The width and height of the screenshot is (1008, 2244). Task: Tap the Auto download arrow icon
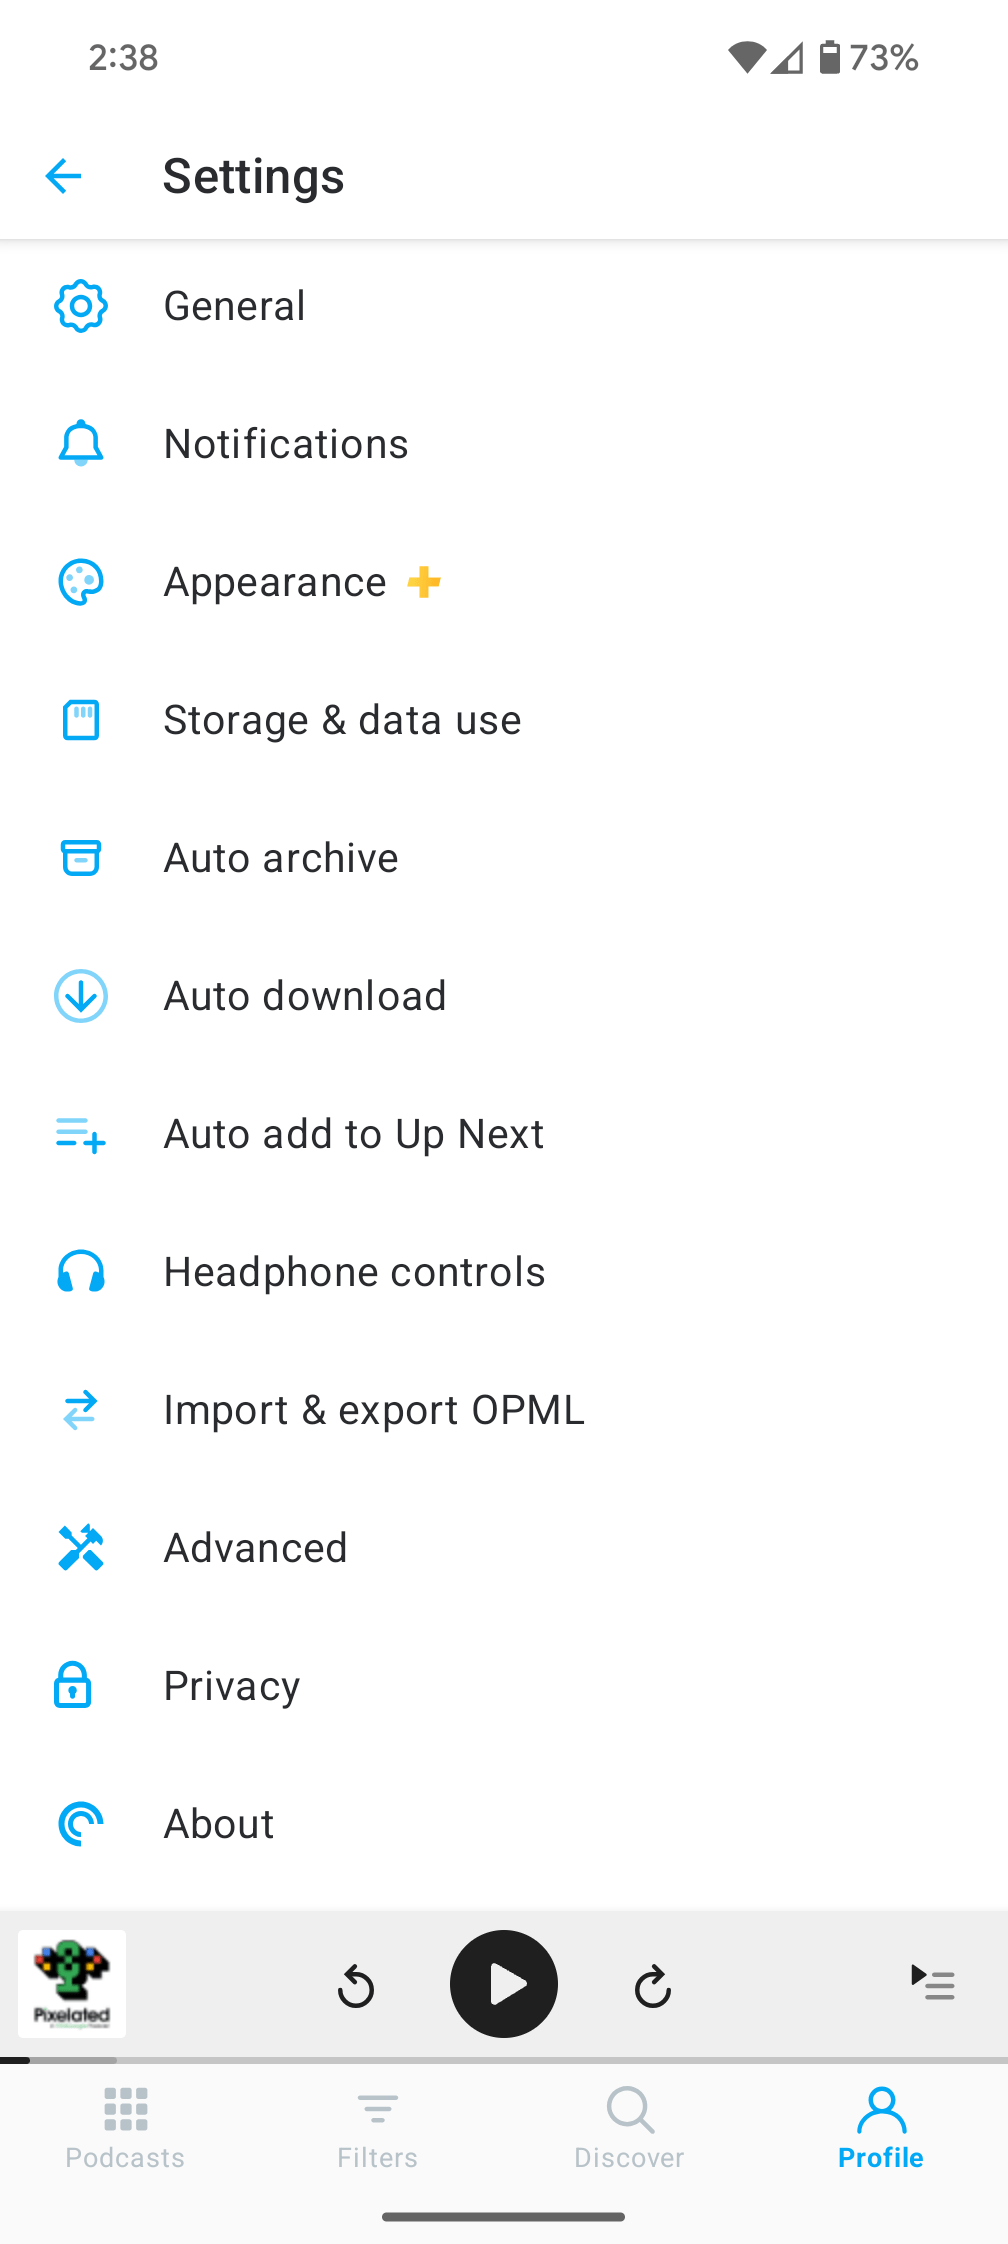pos(80,996)
